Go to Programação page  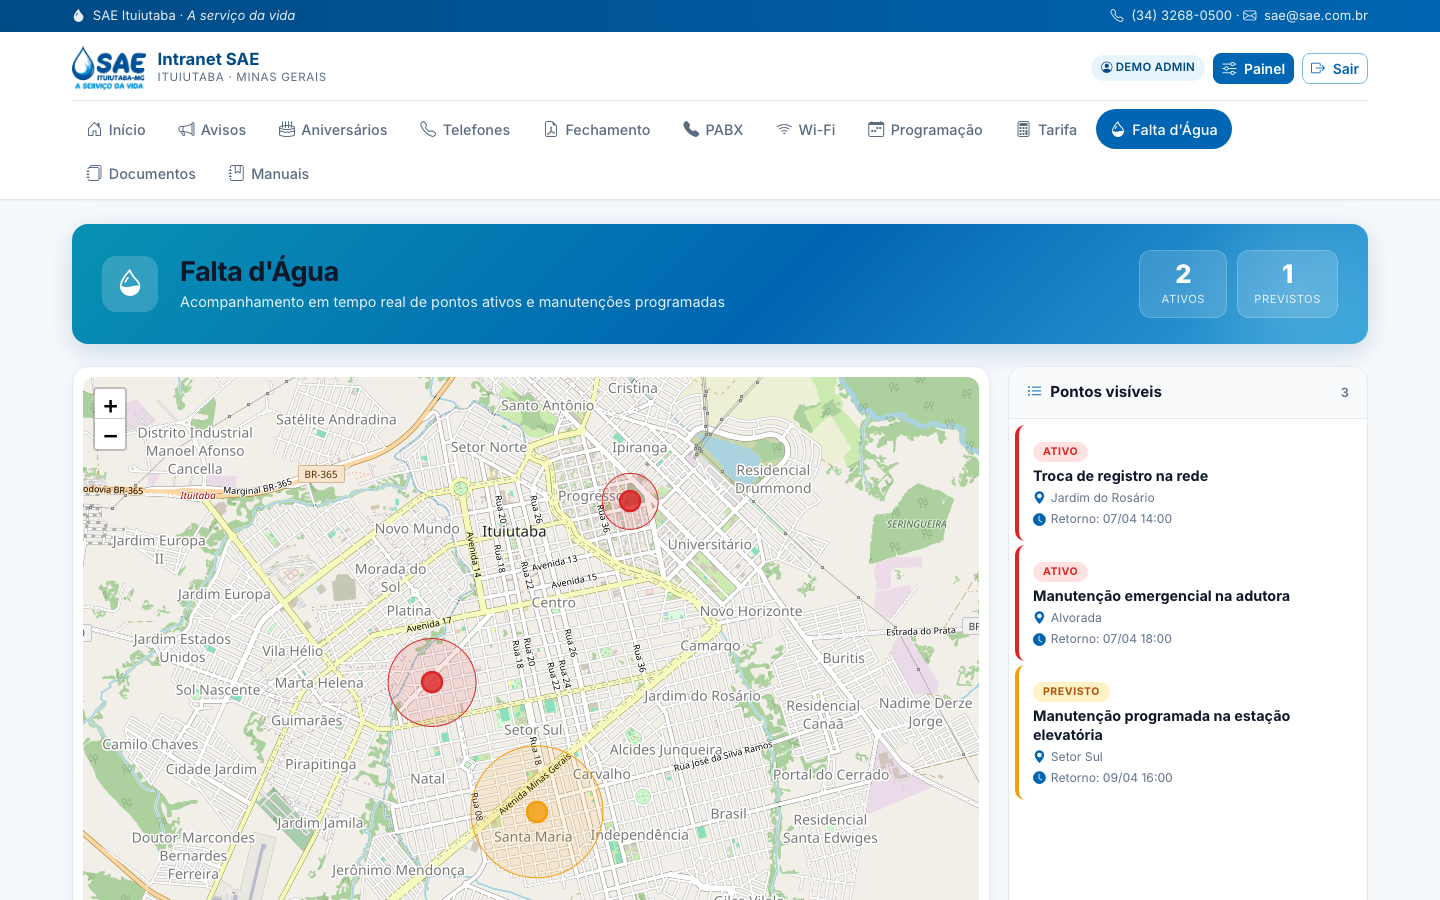925,129
